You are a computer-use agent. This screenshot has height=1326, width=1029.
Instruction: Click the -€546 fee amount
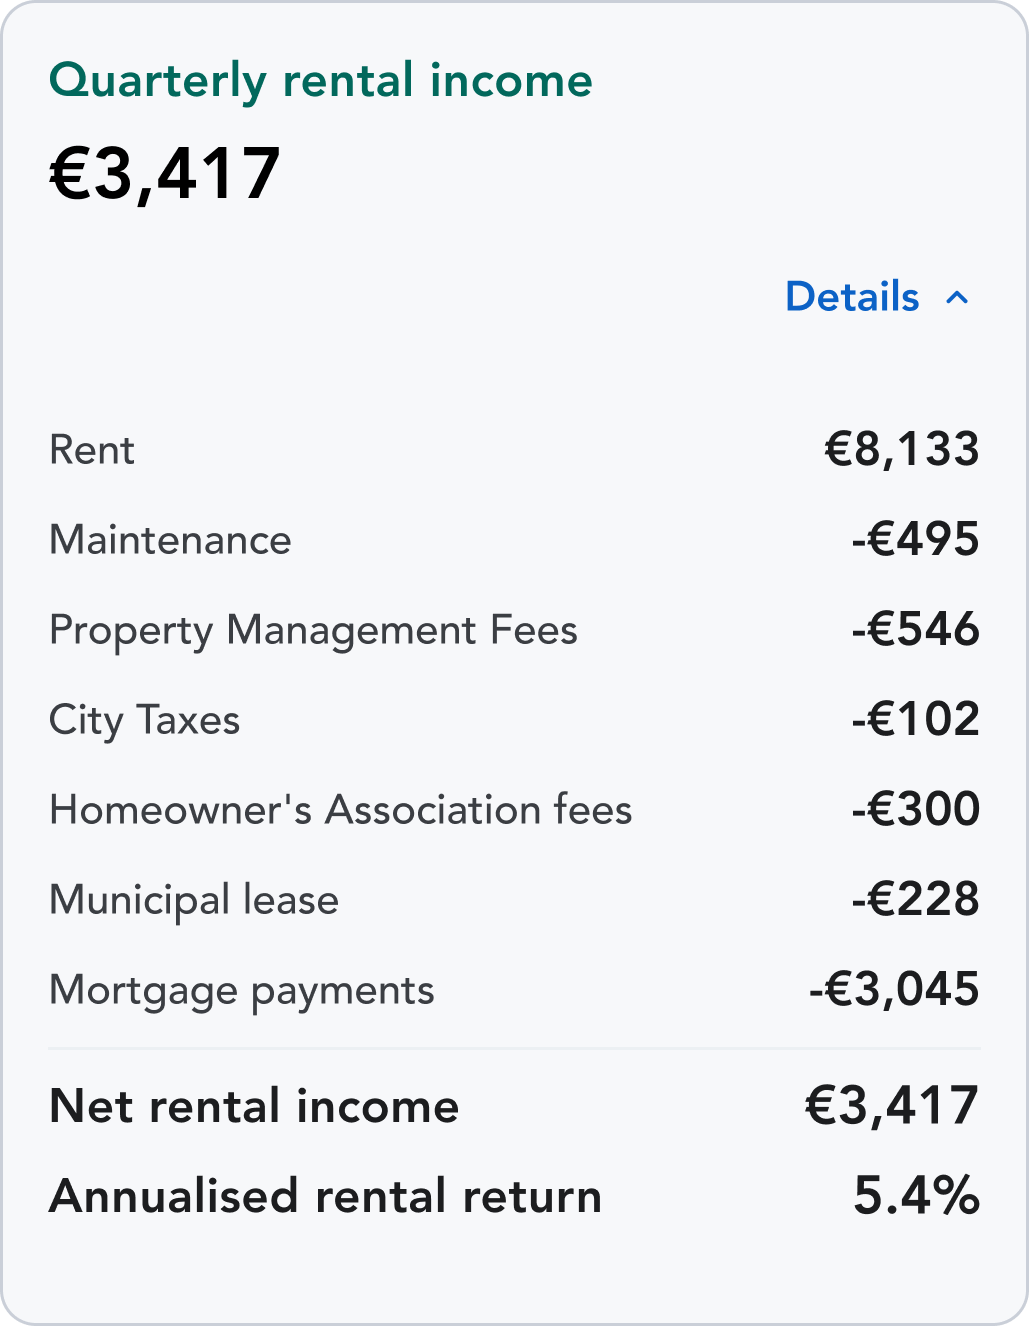tap(915, 629)
